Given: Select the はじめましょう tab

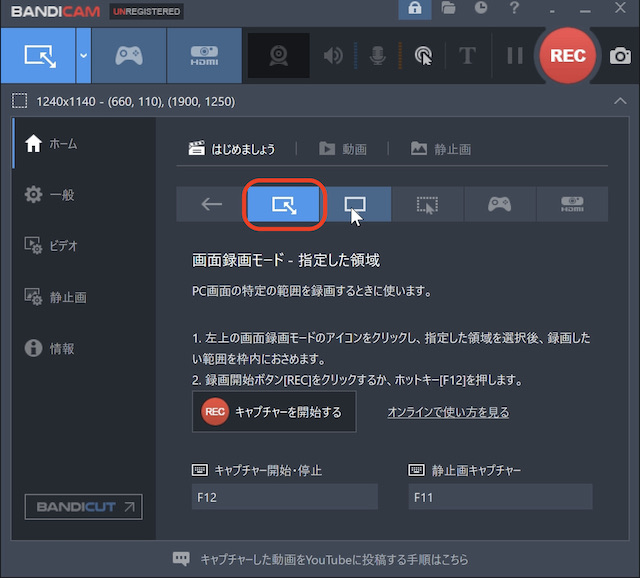Looking at the screenshot, I should [231, 149].
